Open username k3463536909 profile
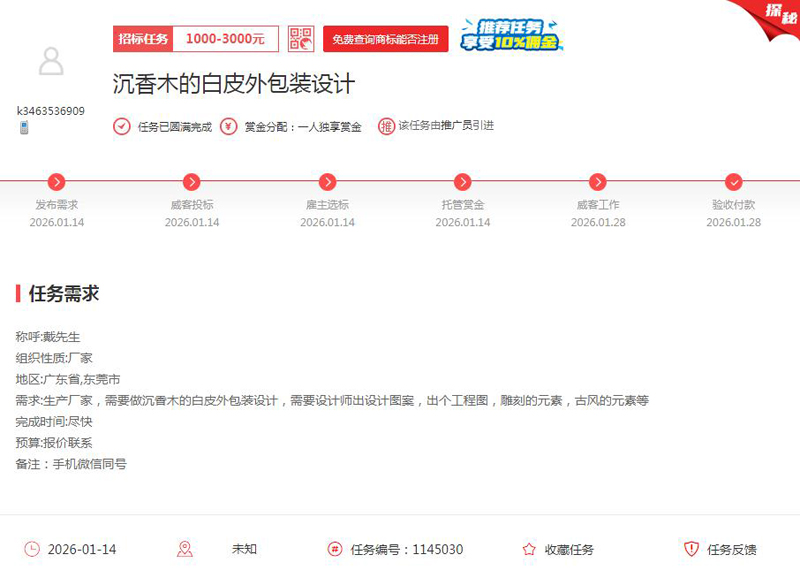 click(x=51, y=111)
